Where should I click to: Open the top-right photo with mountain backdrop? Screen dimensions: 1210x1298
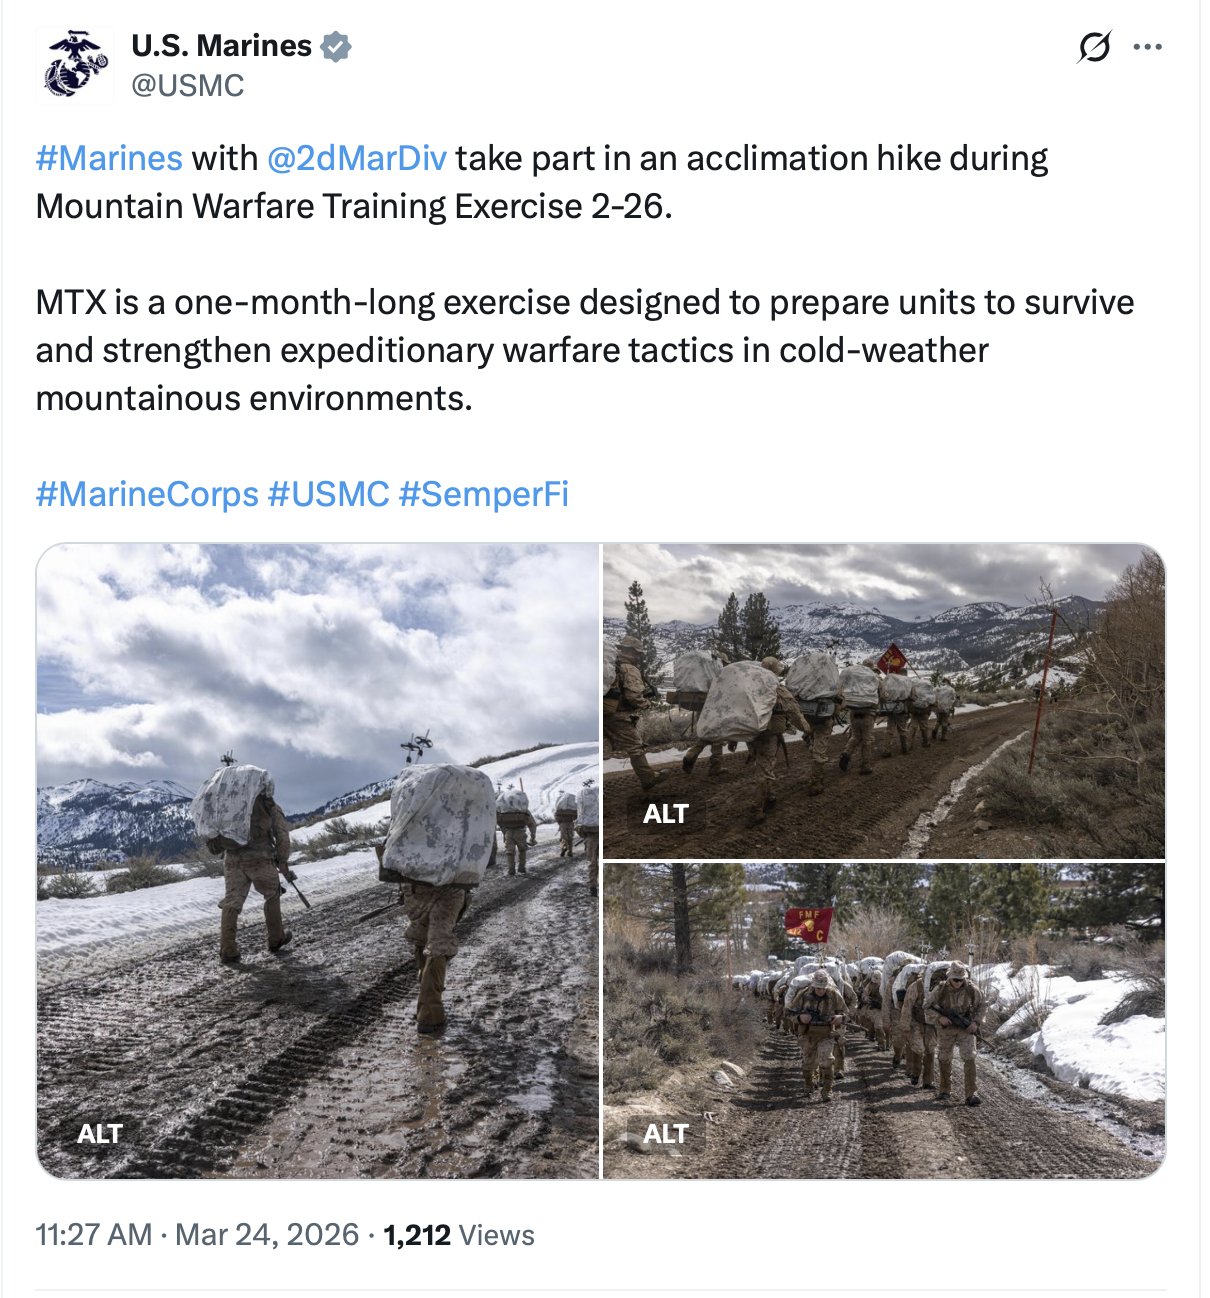(883, 700)
